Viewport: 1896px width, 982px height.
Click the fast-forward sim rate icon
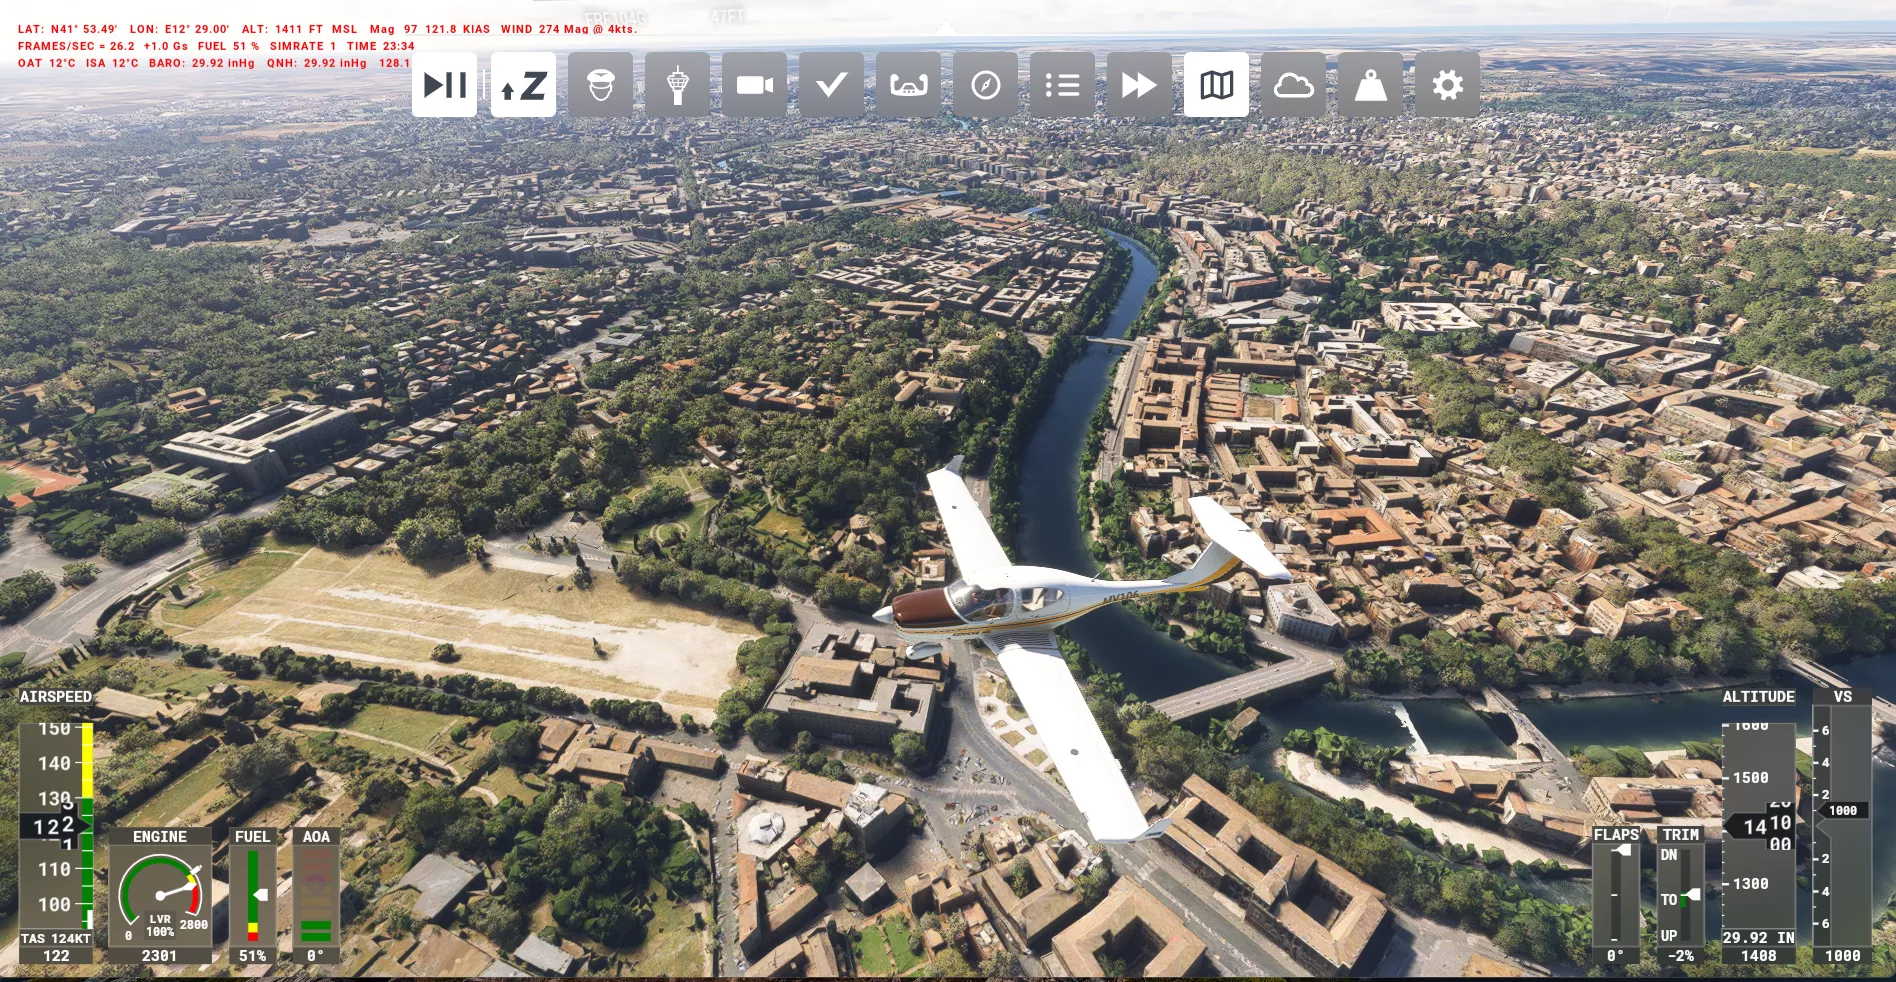[x=1139, y=85]
